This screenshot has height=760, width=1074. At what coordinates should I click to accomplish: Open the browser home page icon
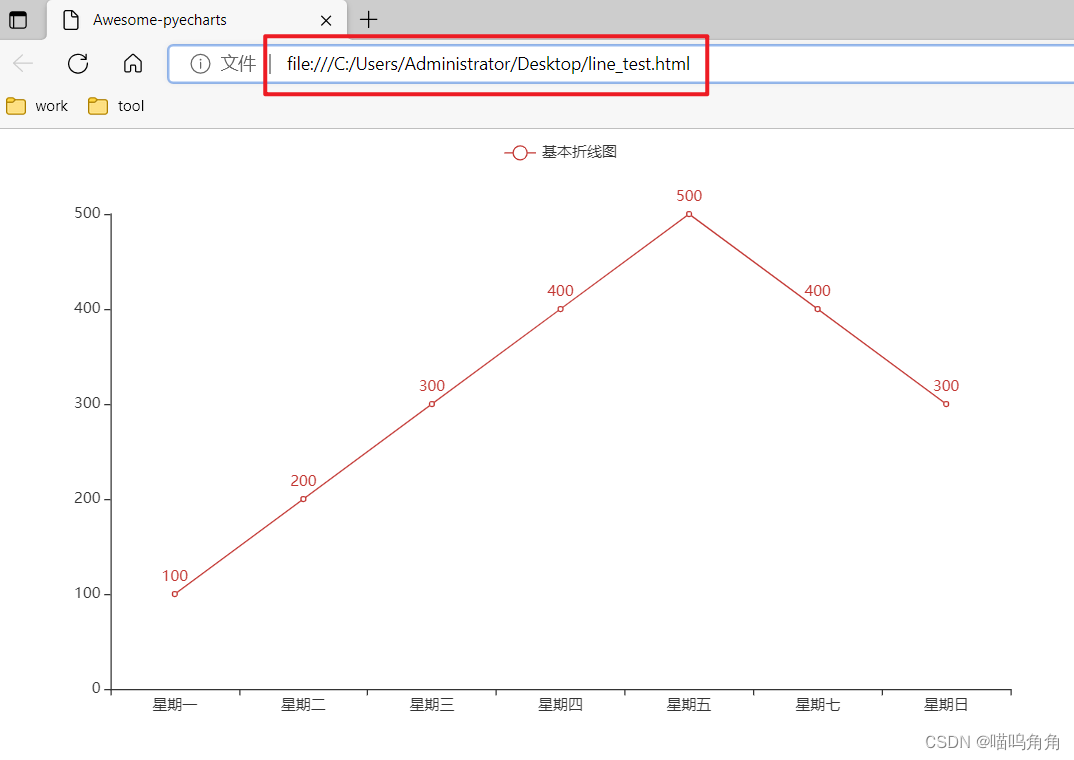(x=133, y=63)
